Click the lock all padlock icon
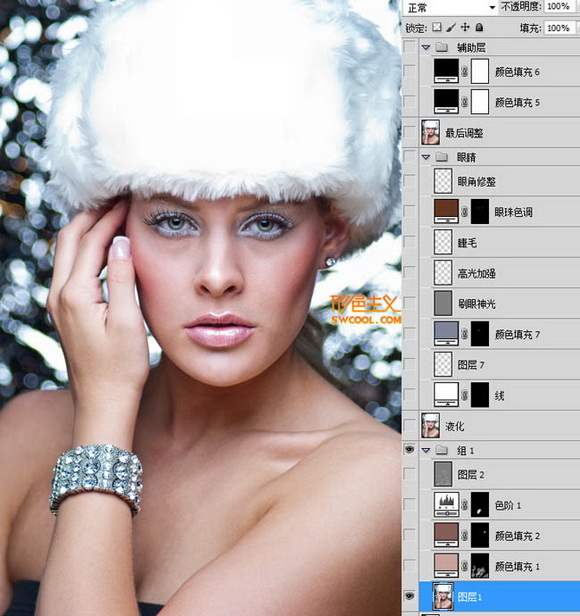Screen dimensions: 580x616 pyautogui.click(x=479, y=27)
